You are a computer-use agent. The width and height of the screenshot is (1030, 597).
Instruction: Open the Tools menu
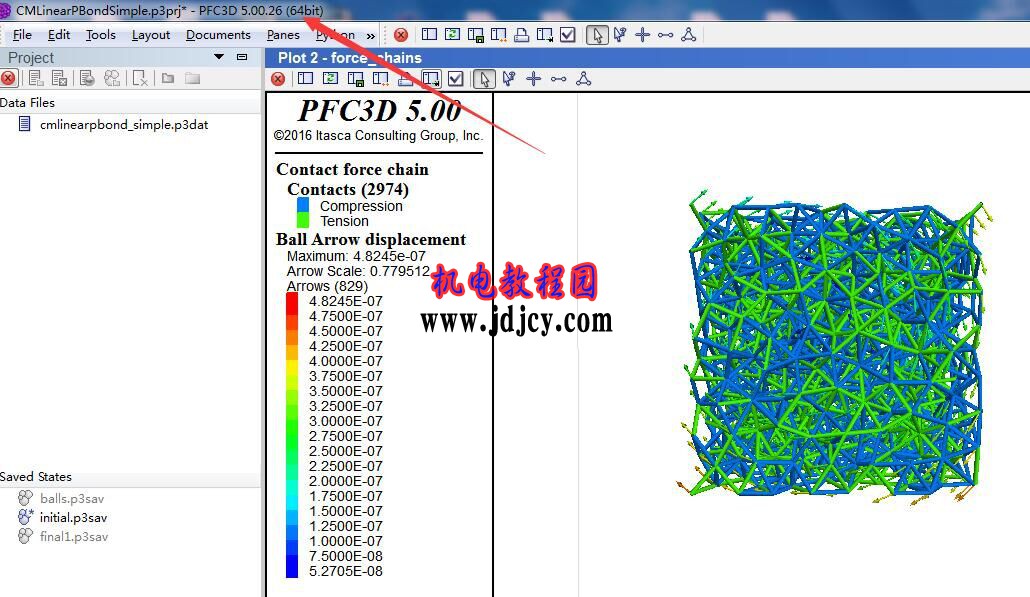pos(101,35)
